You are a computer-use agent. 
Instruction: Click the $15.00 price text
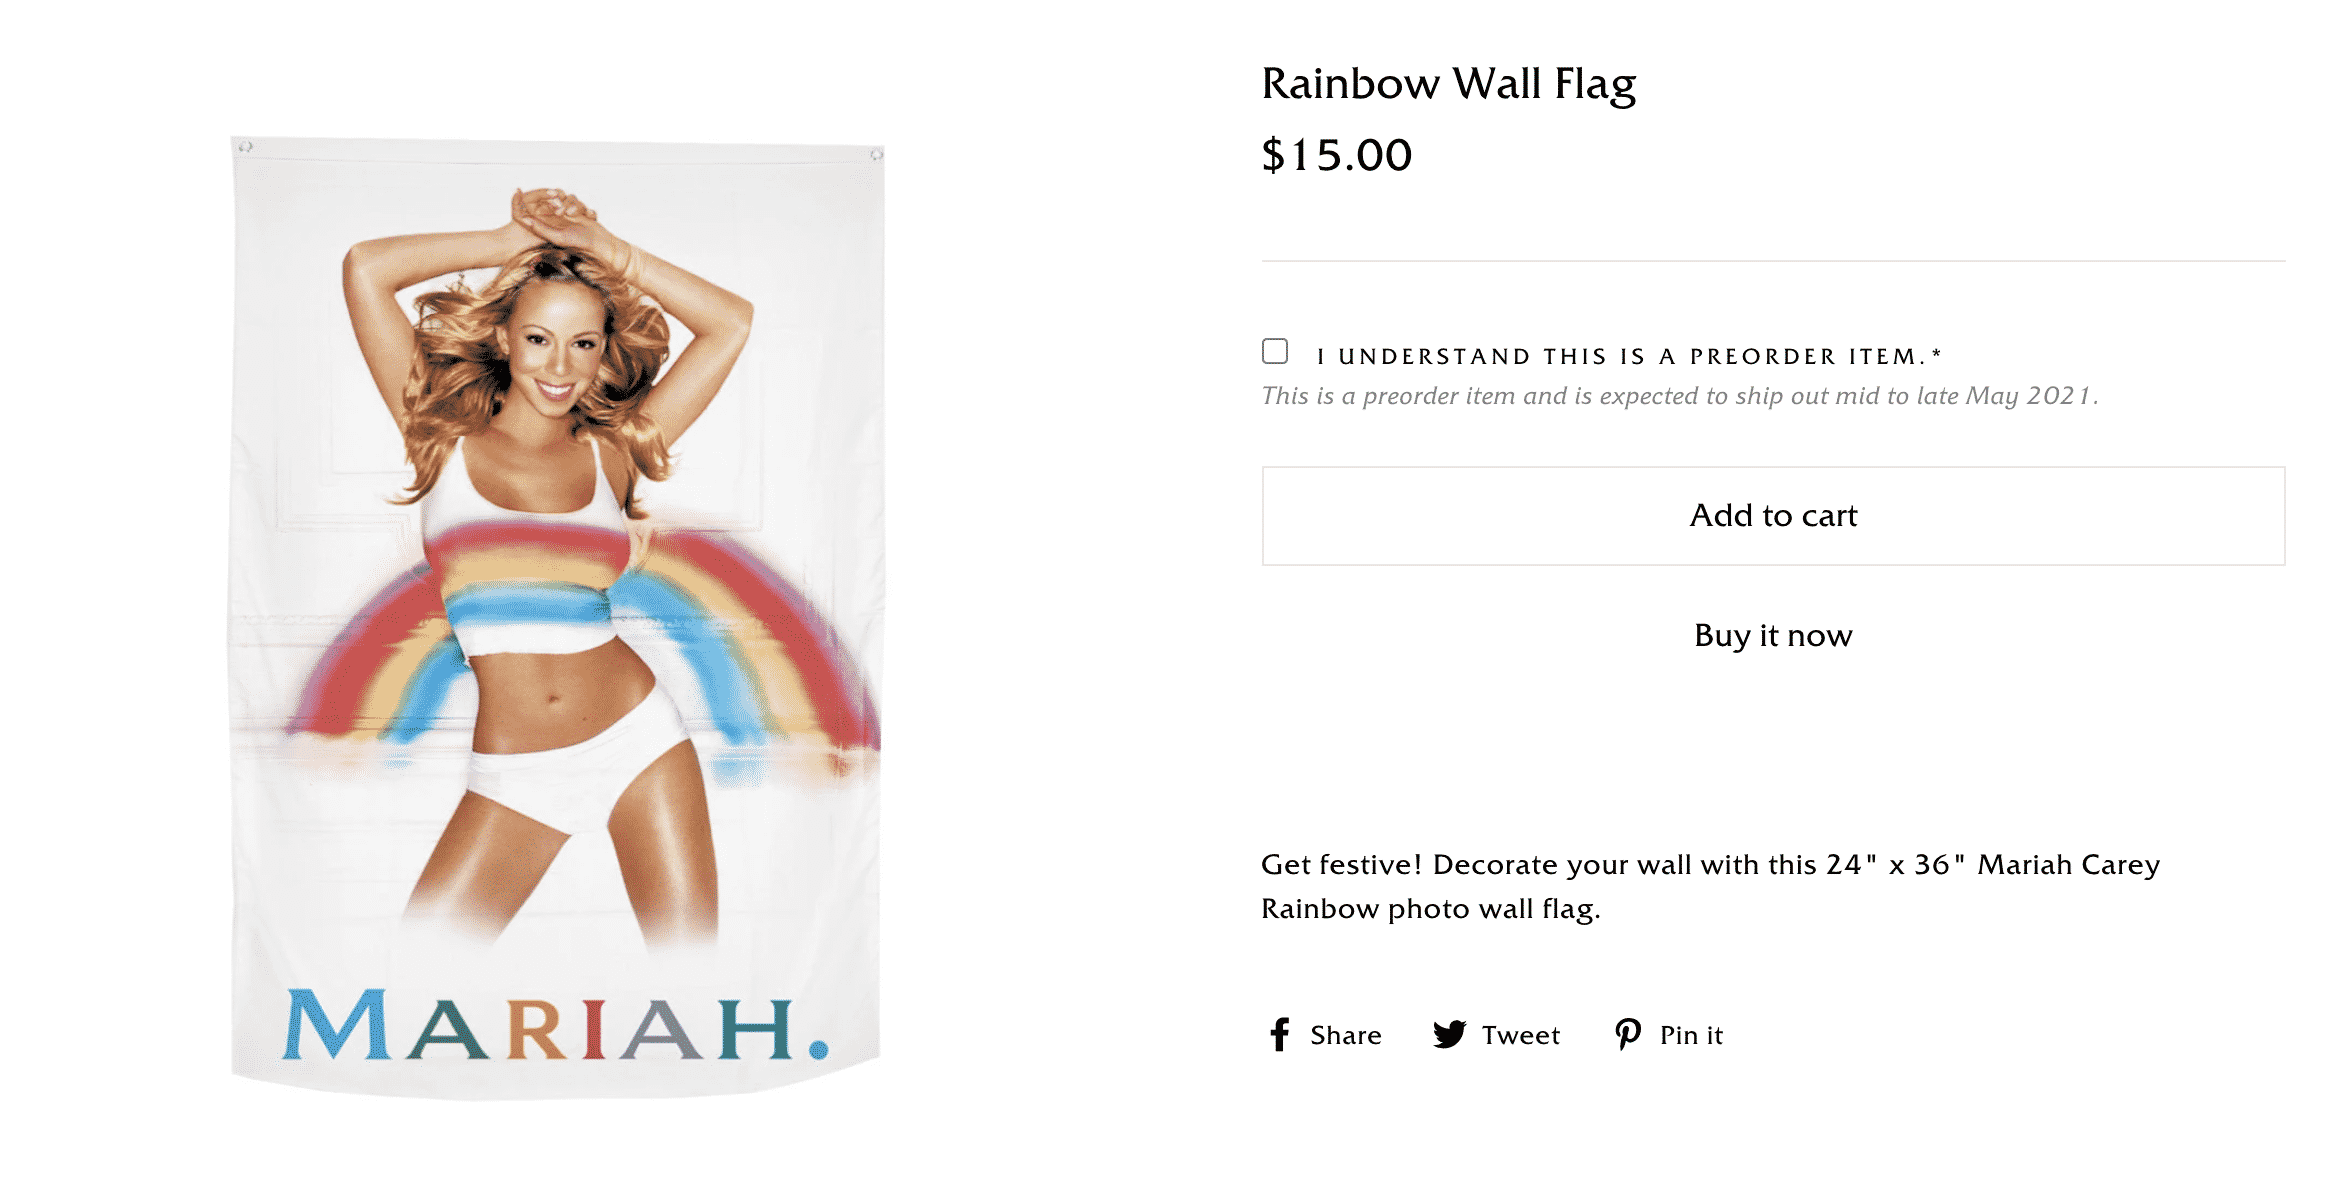tap(1336, 155)
